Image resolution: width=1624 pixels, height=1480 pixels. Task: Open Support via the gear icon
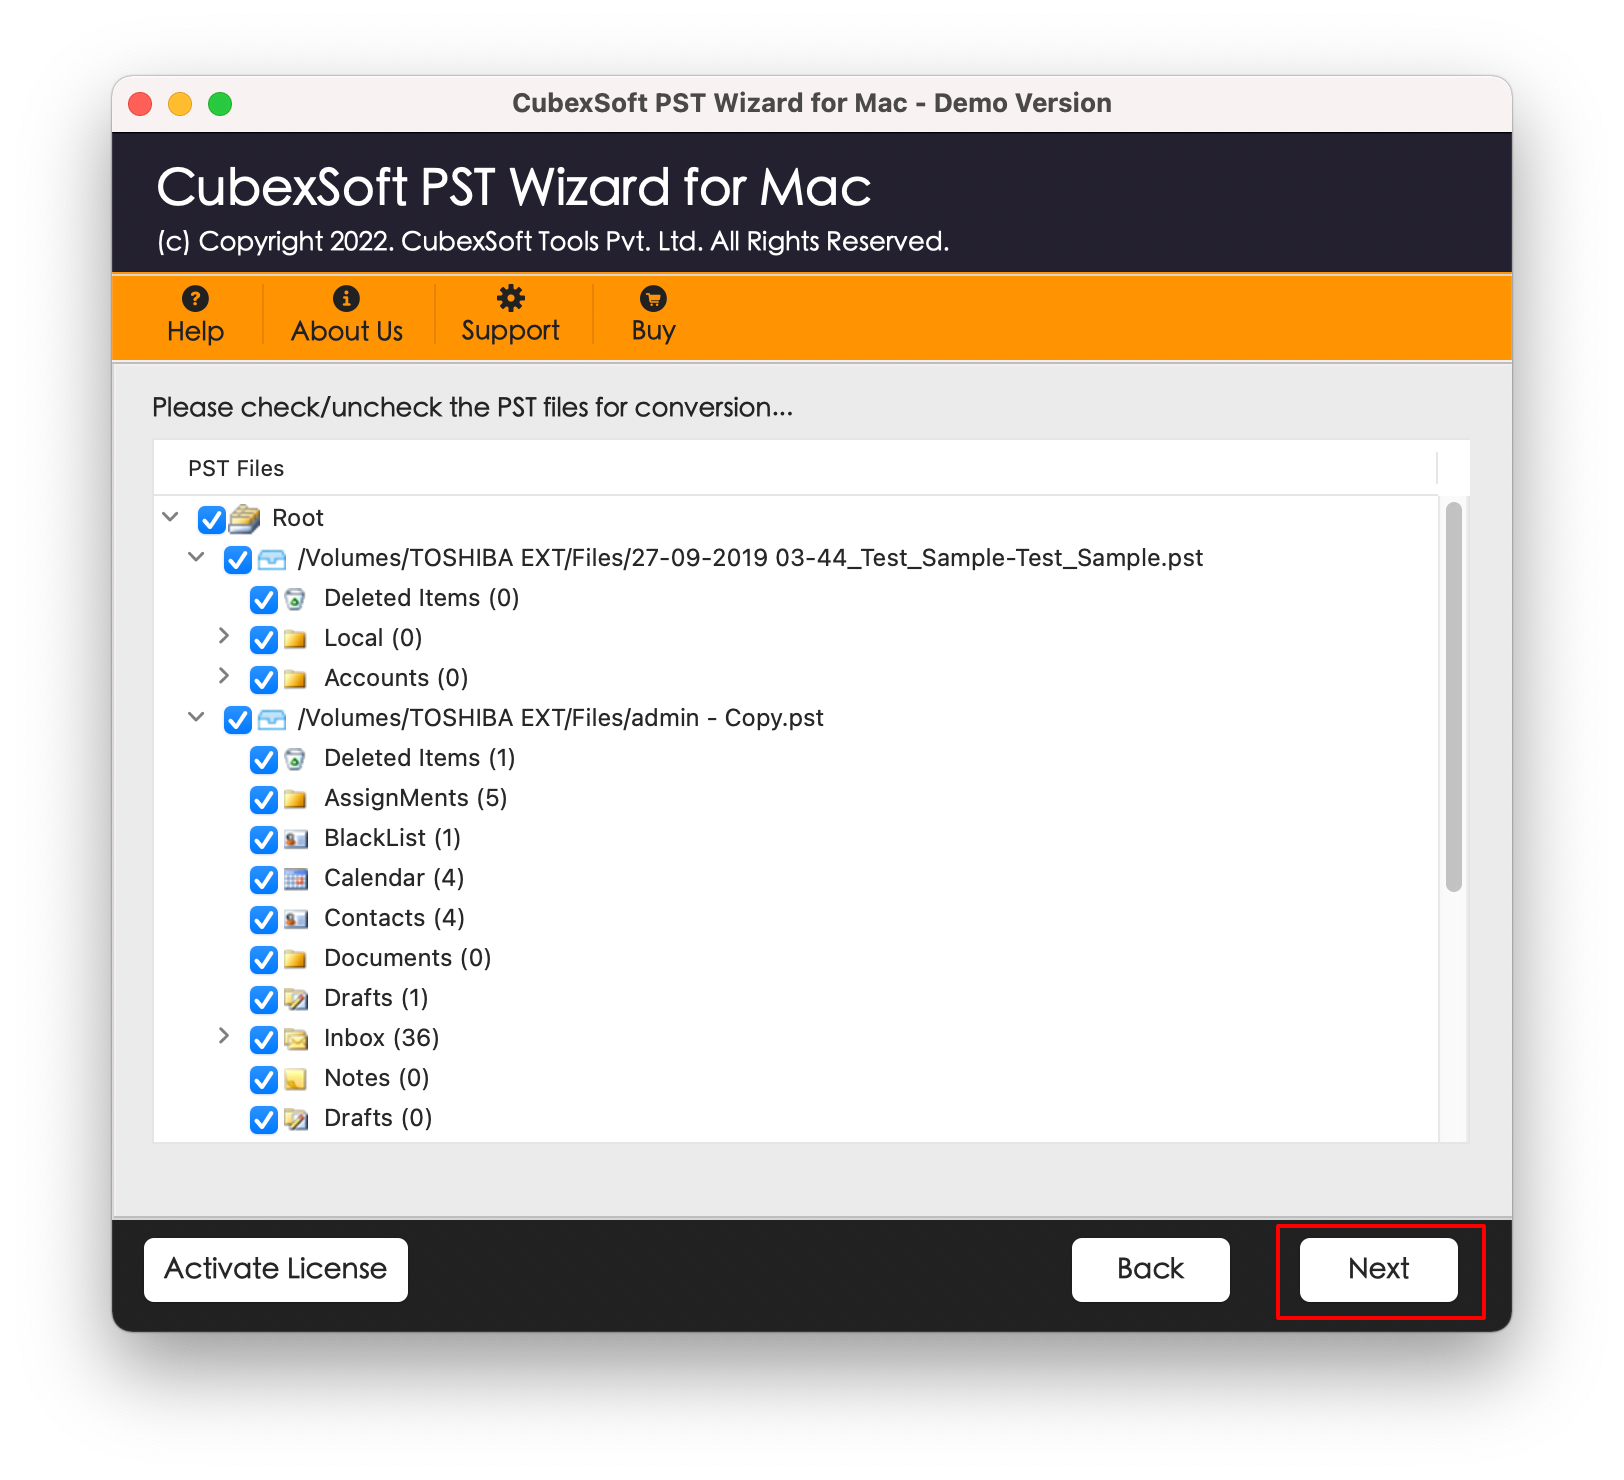coord(511,298)
